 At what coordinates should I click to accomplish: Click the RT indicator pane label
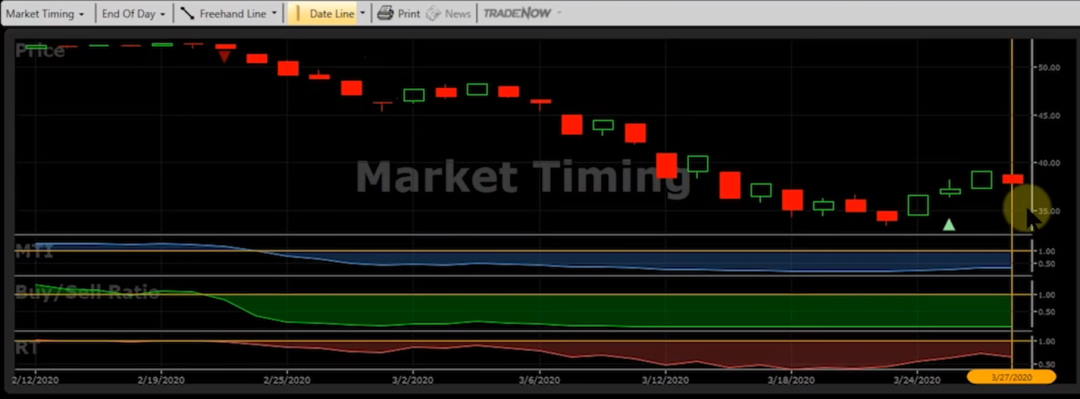[27, 348]
